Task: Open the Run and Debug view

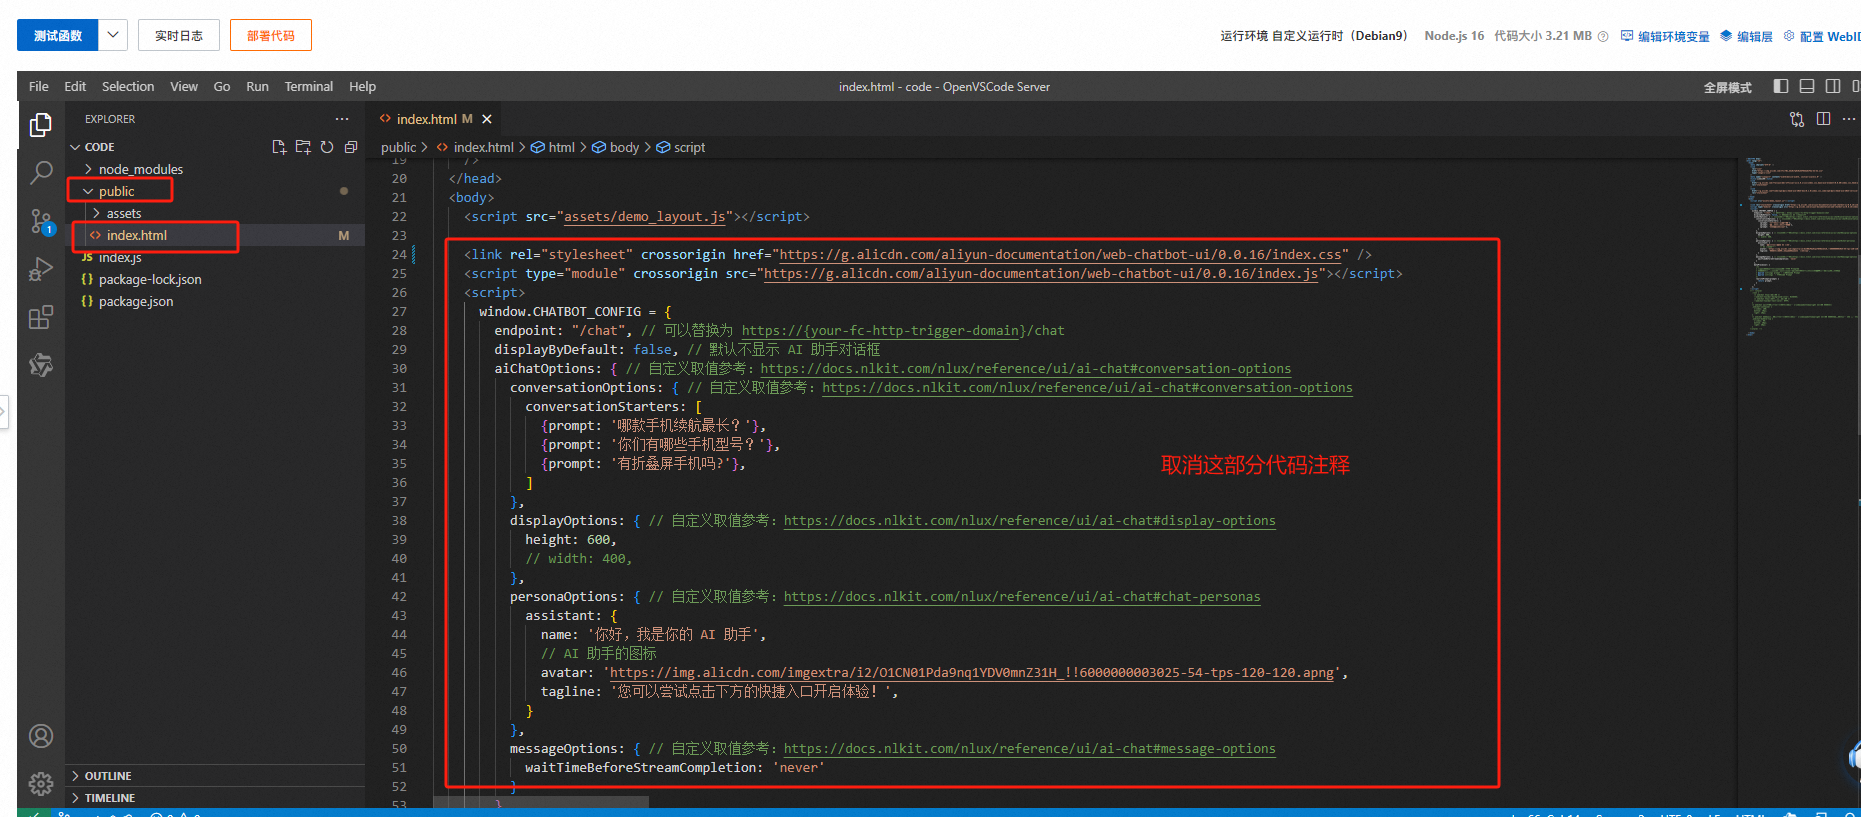Action: pyautogui.click(x=41, y=269)
